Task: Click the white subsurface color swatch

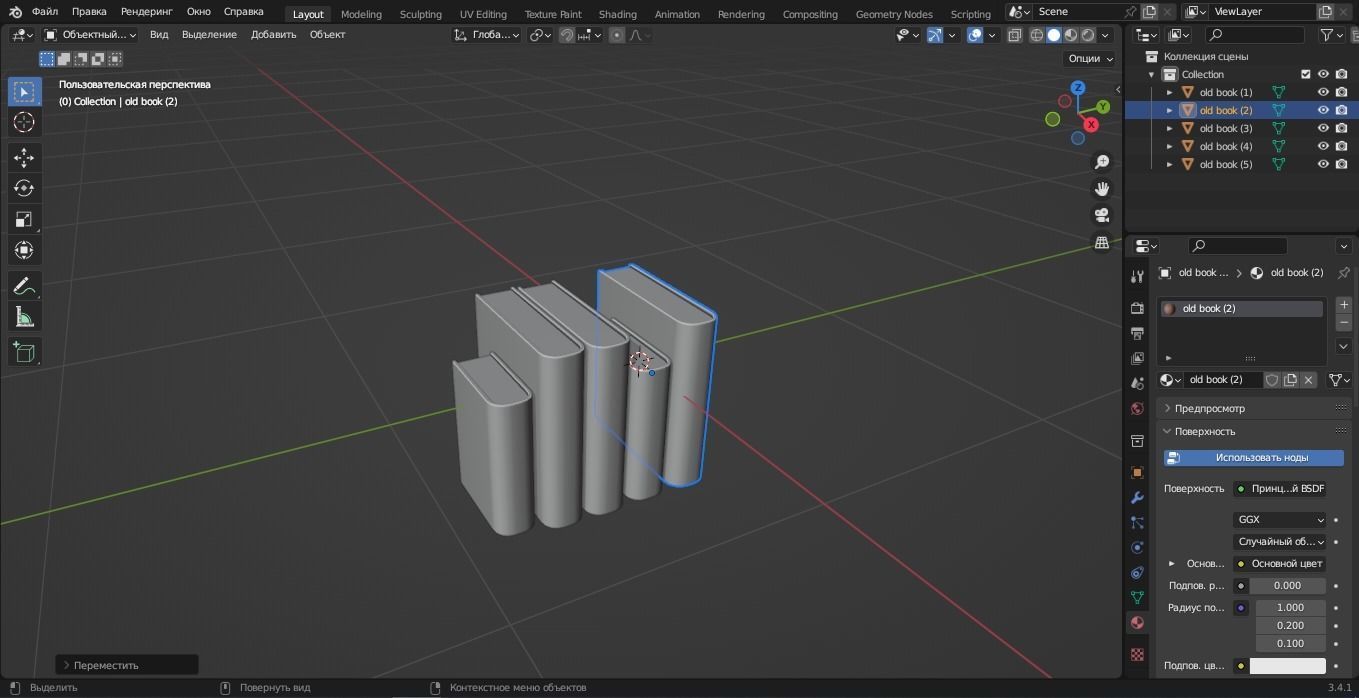Action: (1287, 666)
